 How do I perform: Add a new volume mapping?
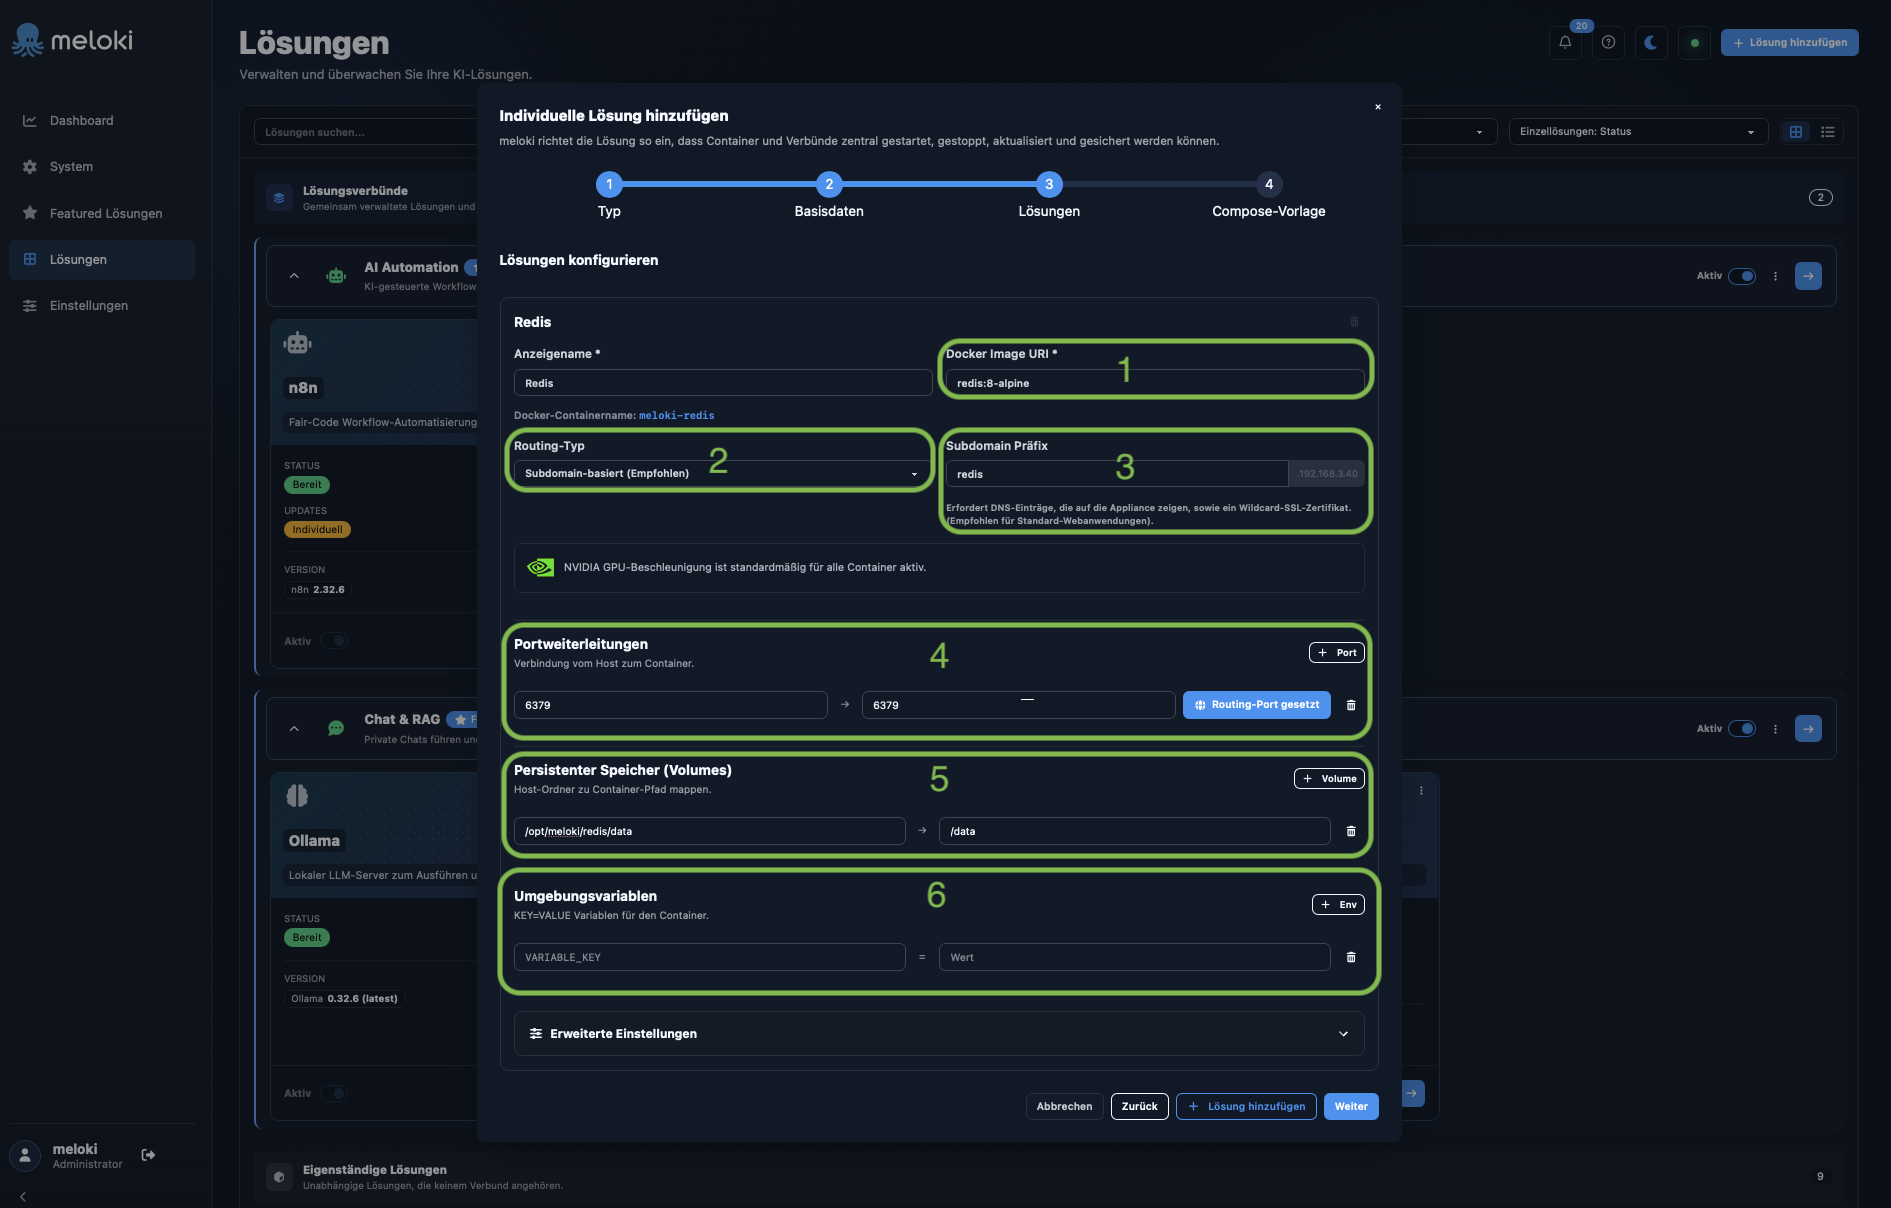tap(1329, 779)
